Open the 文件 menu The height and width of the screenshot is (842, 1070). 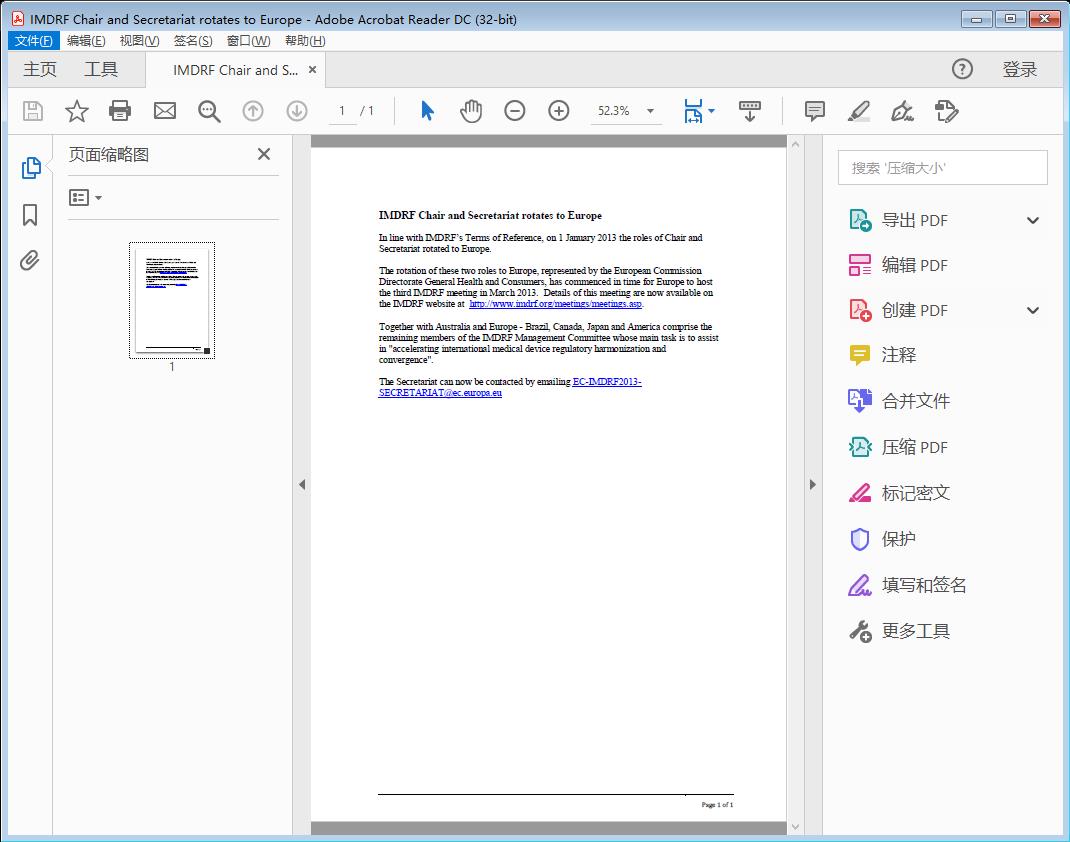[33, 40]
